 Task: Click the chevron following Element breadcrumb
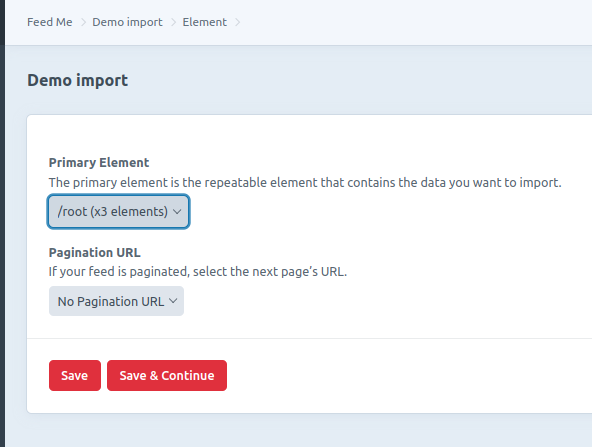pos(237,22)
